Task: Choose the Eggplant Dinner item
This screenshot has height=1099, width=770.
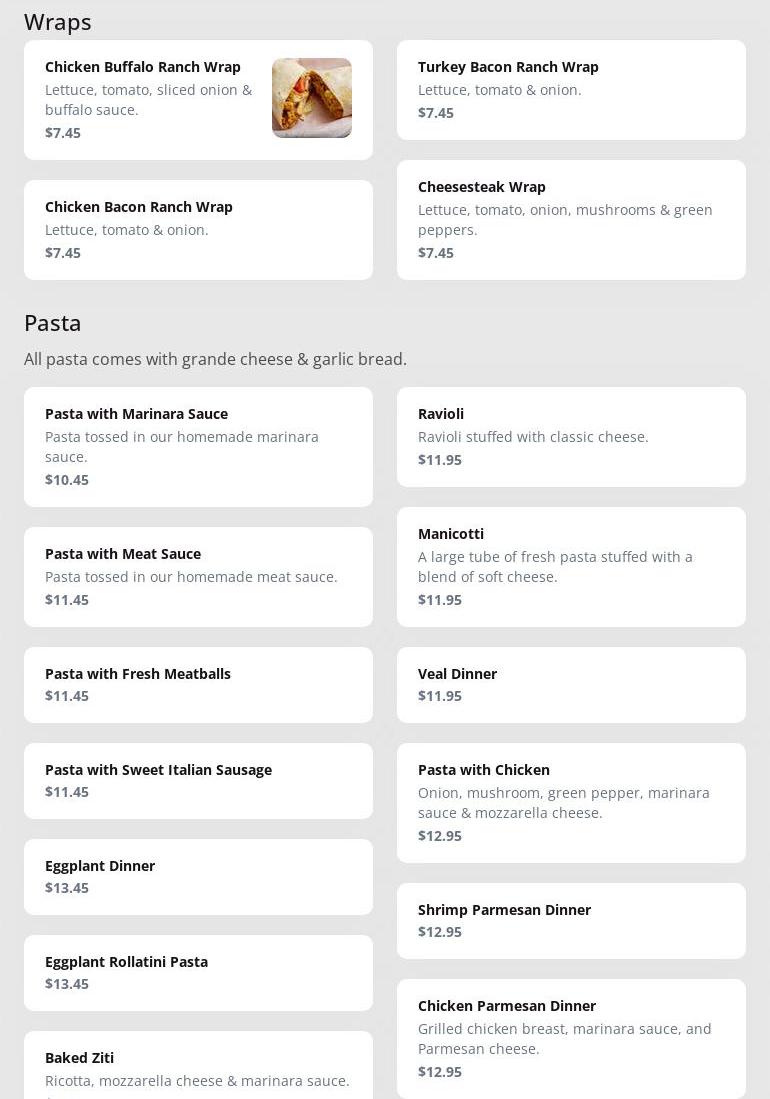Action: click(198, 877)
